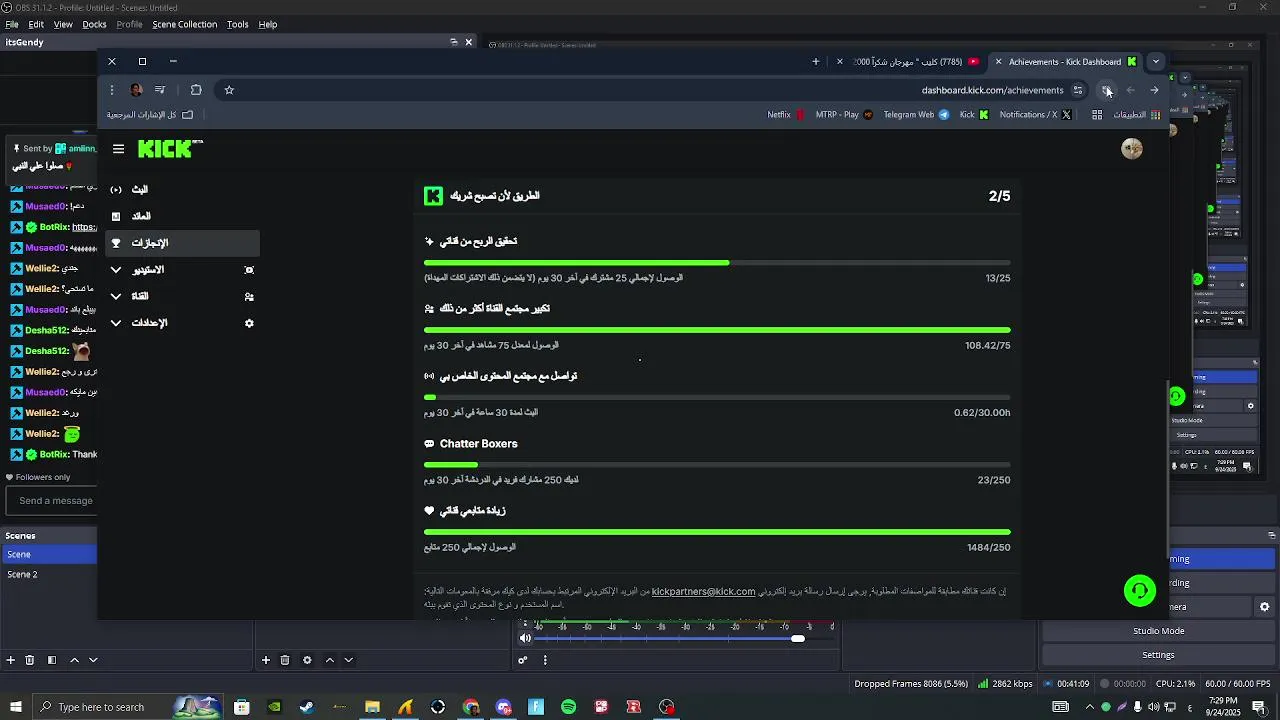Open the green support headset chat button
The height and width of the screenshot is (720, 1280).
point(1140,591)
